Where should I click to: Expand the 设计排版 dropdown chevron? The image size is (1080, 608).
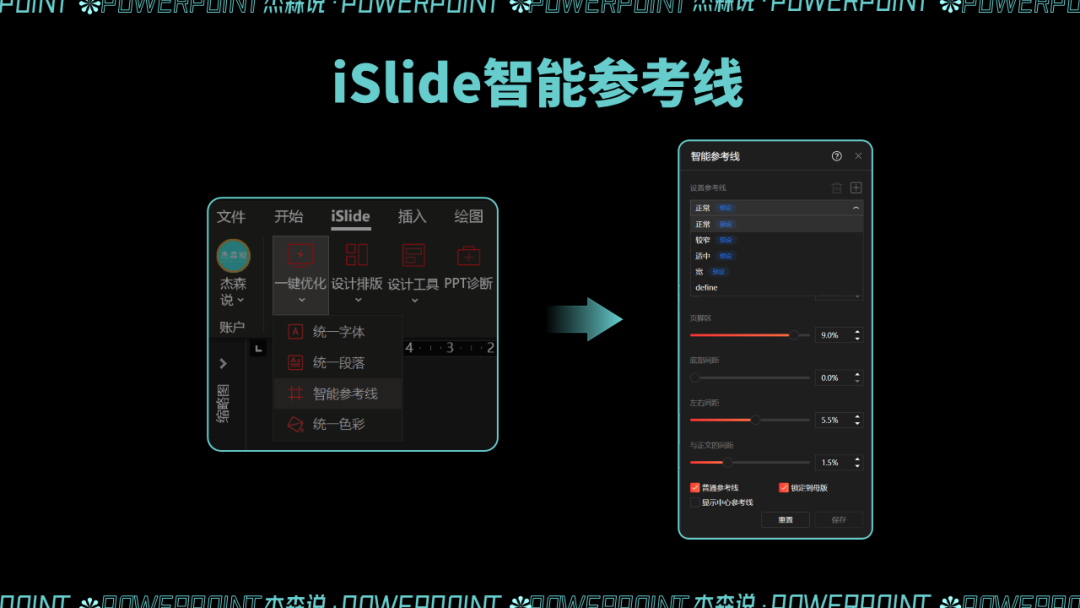[x=357, y=300]
